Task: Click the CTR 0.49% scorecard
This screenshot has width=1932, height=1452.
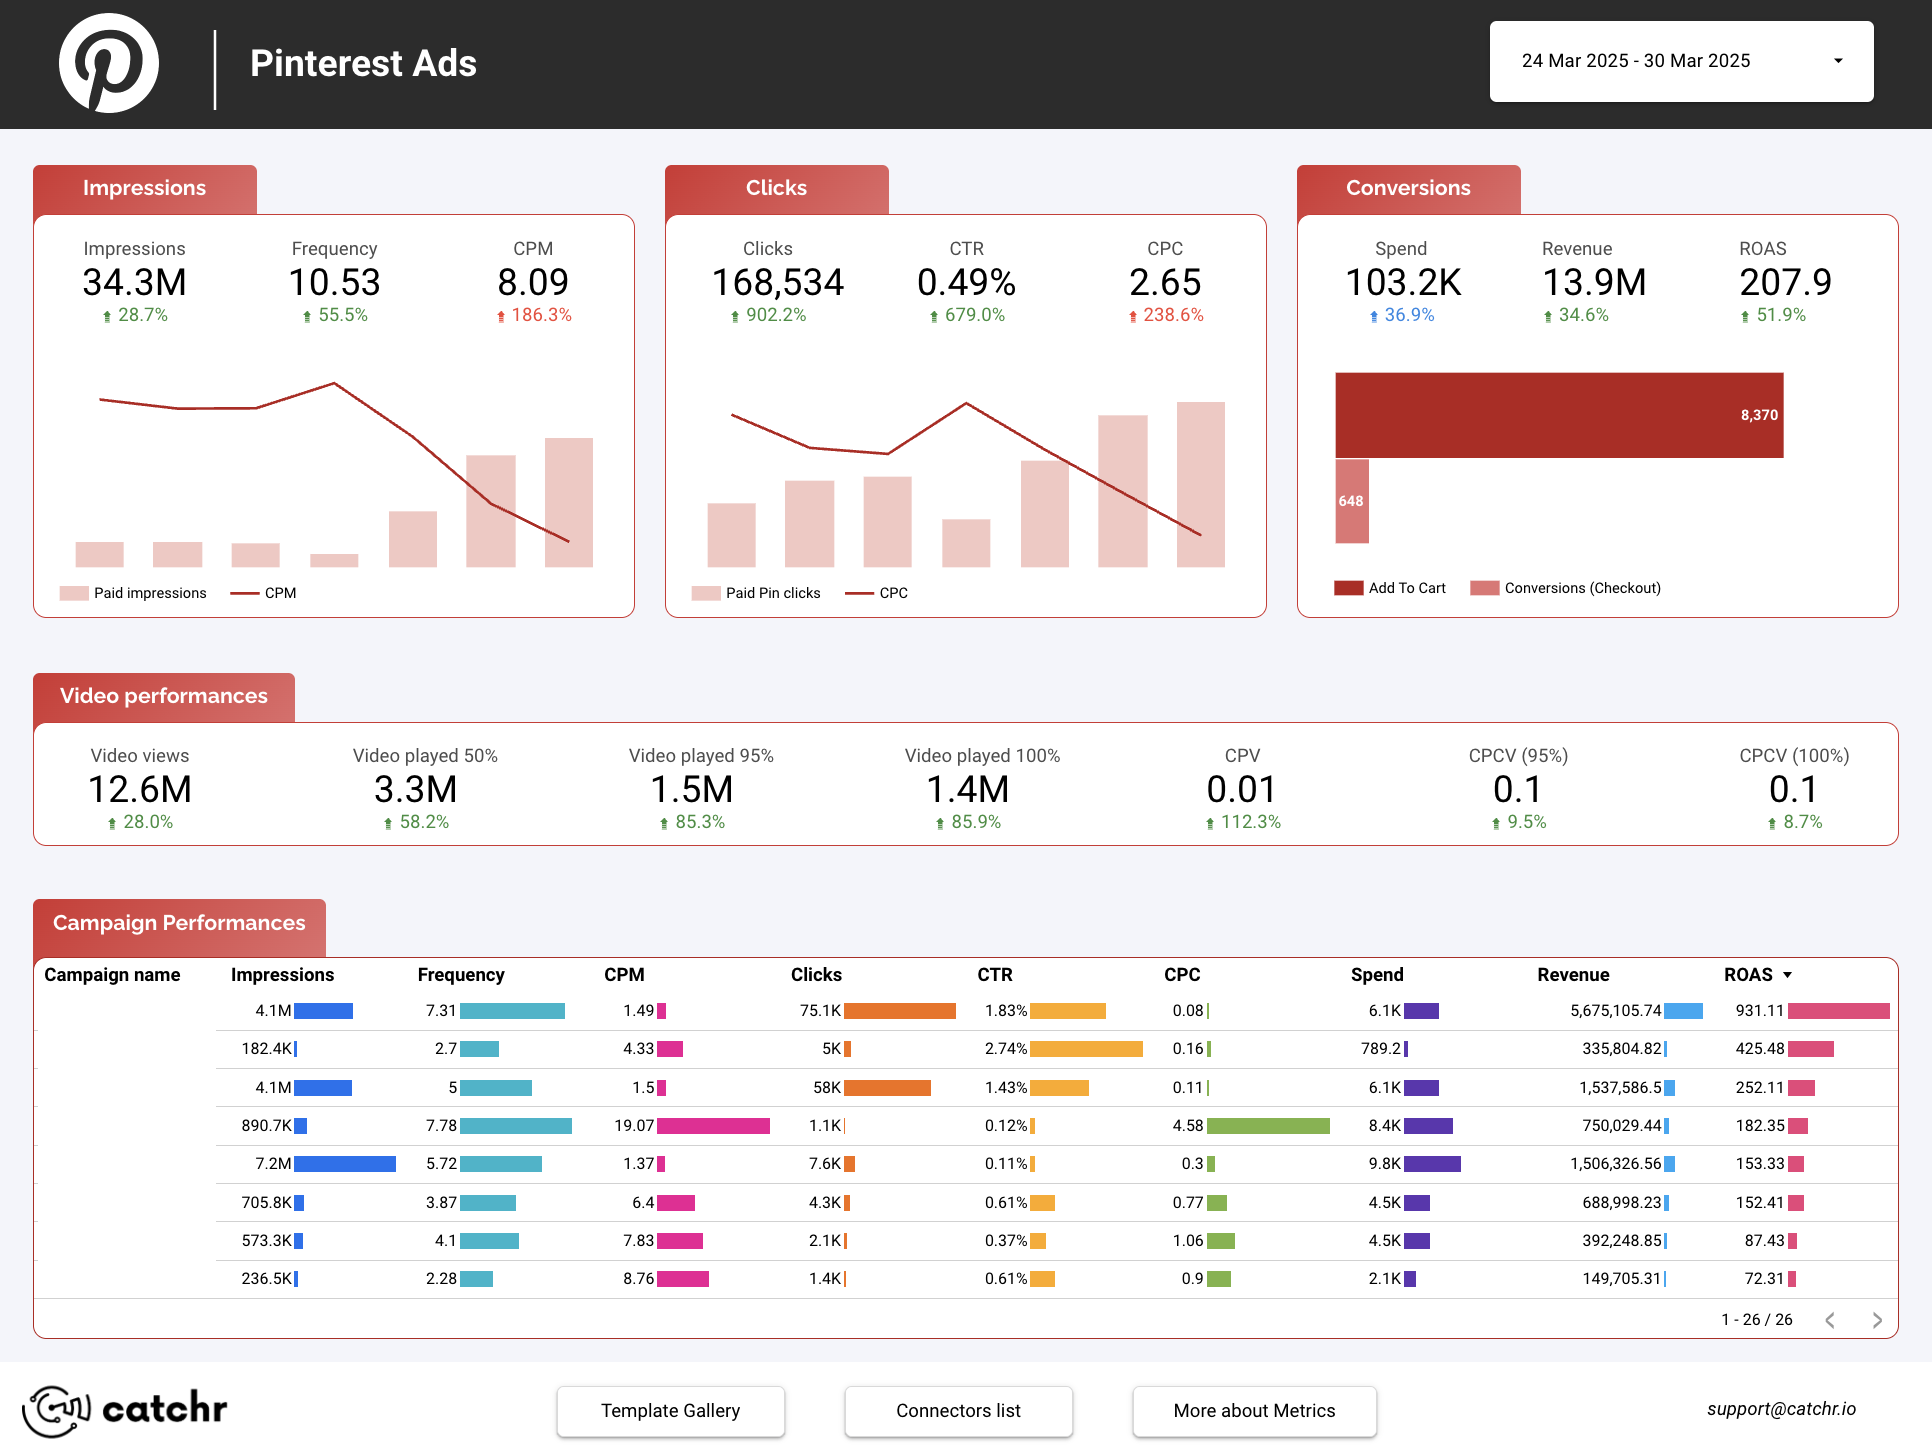Action: pyautogui.click(x=966, y=283)
